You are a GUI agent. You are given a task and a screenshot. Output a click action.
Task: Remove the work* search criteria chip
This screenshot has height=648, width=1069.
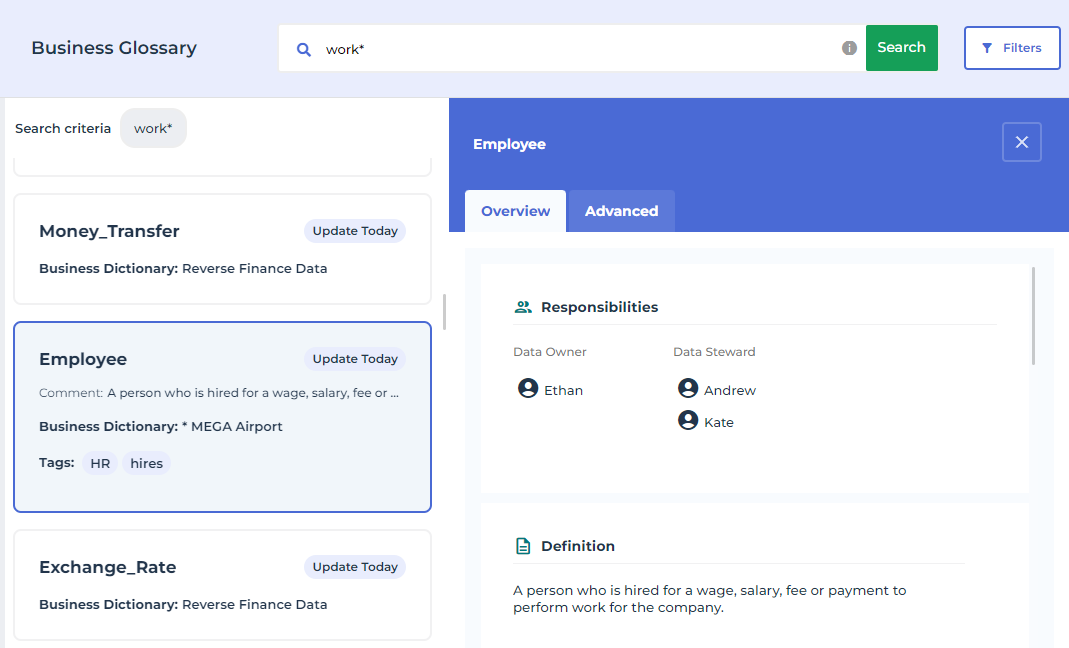(x=153, y=128)
